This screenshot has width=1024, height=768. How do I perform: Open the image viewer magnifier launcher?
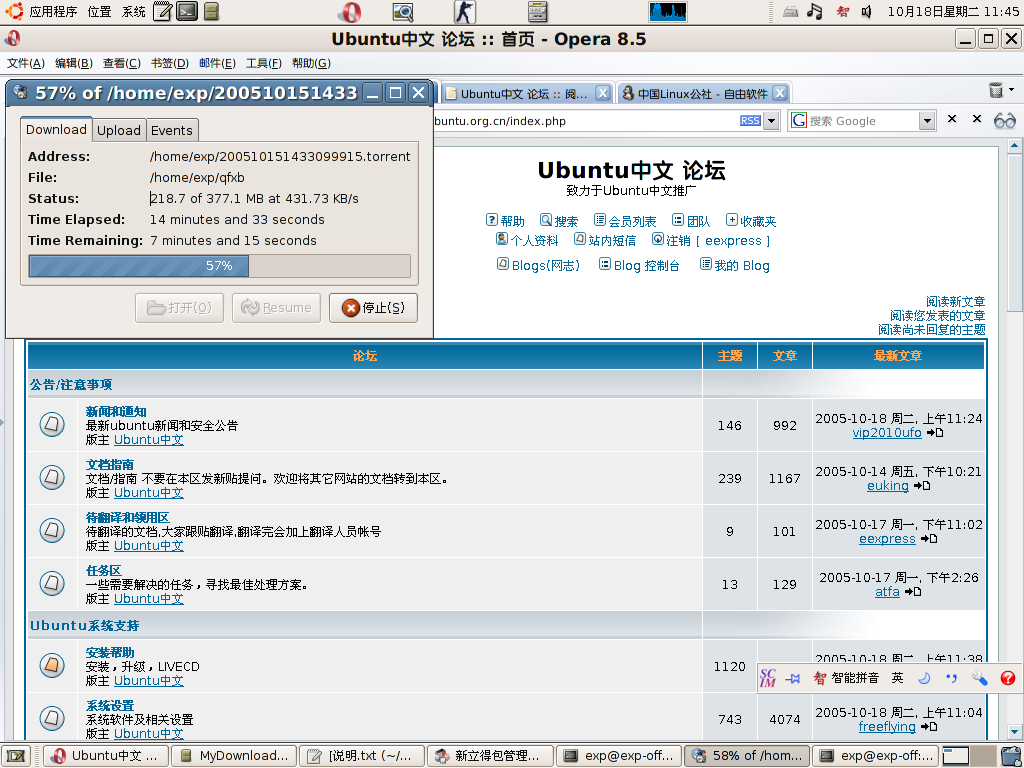tap(403, 12)
